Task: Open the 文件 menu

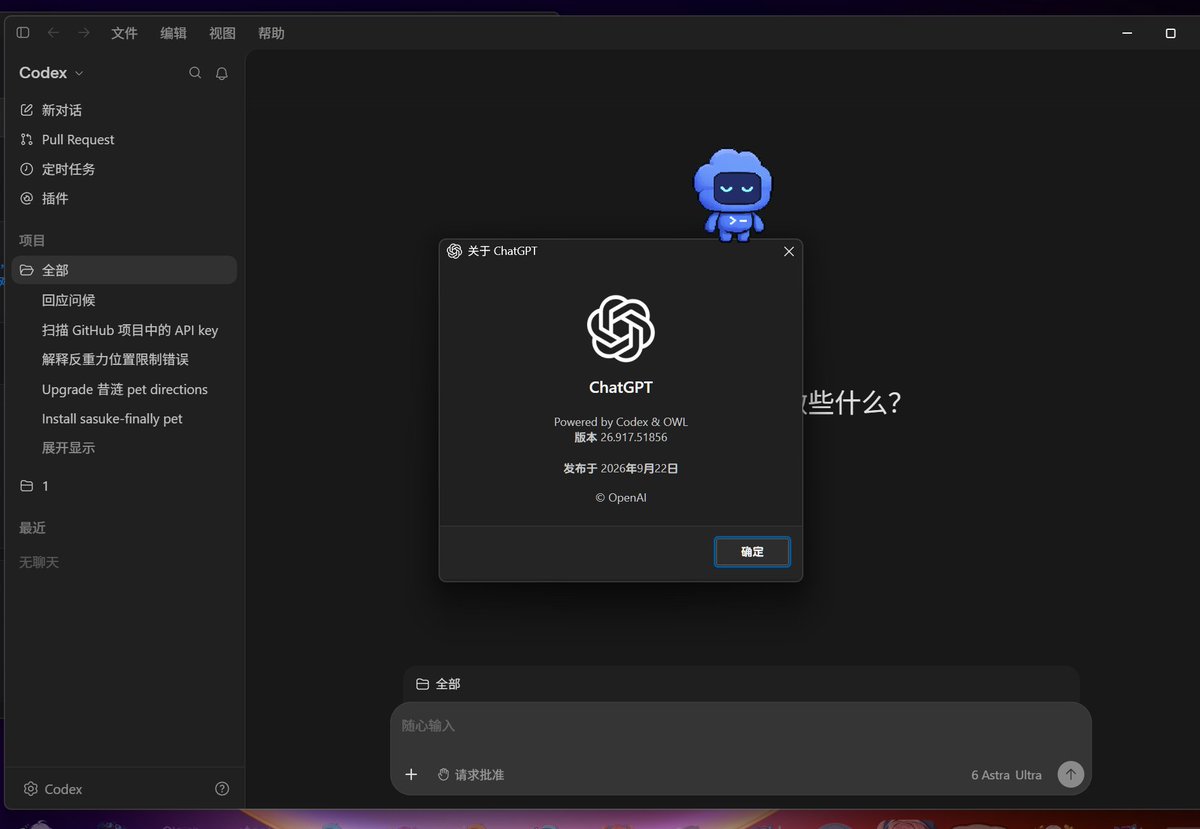Action: 124,33
